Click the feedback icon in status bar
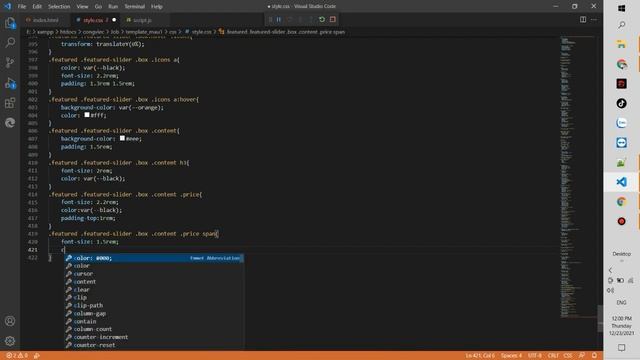This screenshot has height=360, width=640. pyautogui.click(x=582, y=356)
